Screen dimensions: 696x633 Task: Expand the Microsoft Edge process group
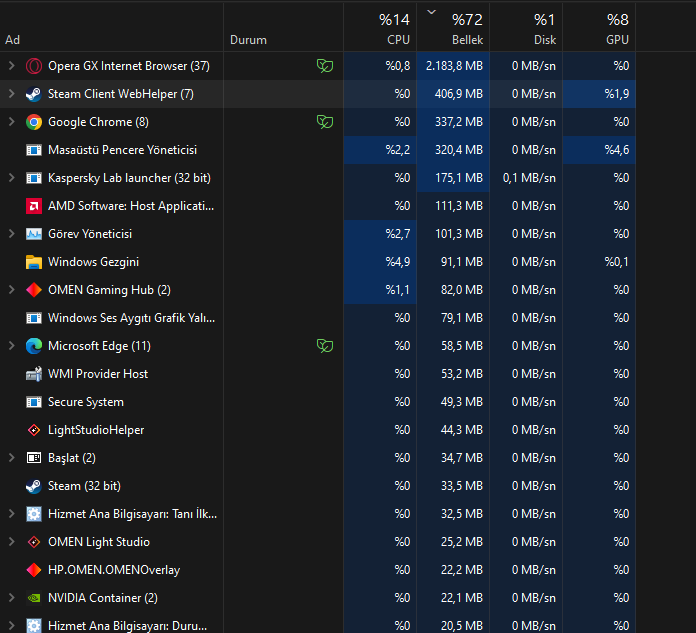click(x=12, y=345)
